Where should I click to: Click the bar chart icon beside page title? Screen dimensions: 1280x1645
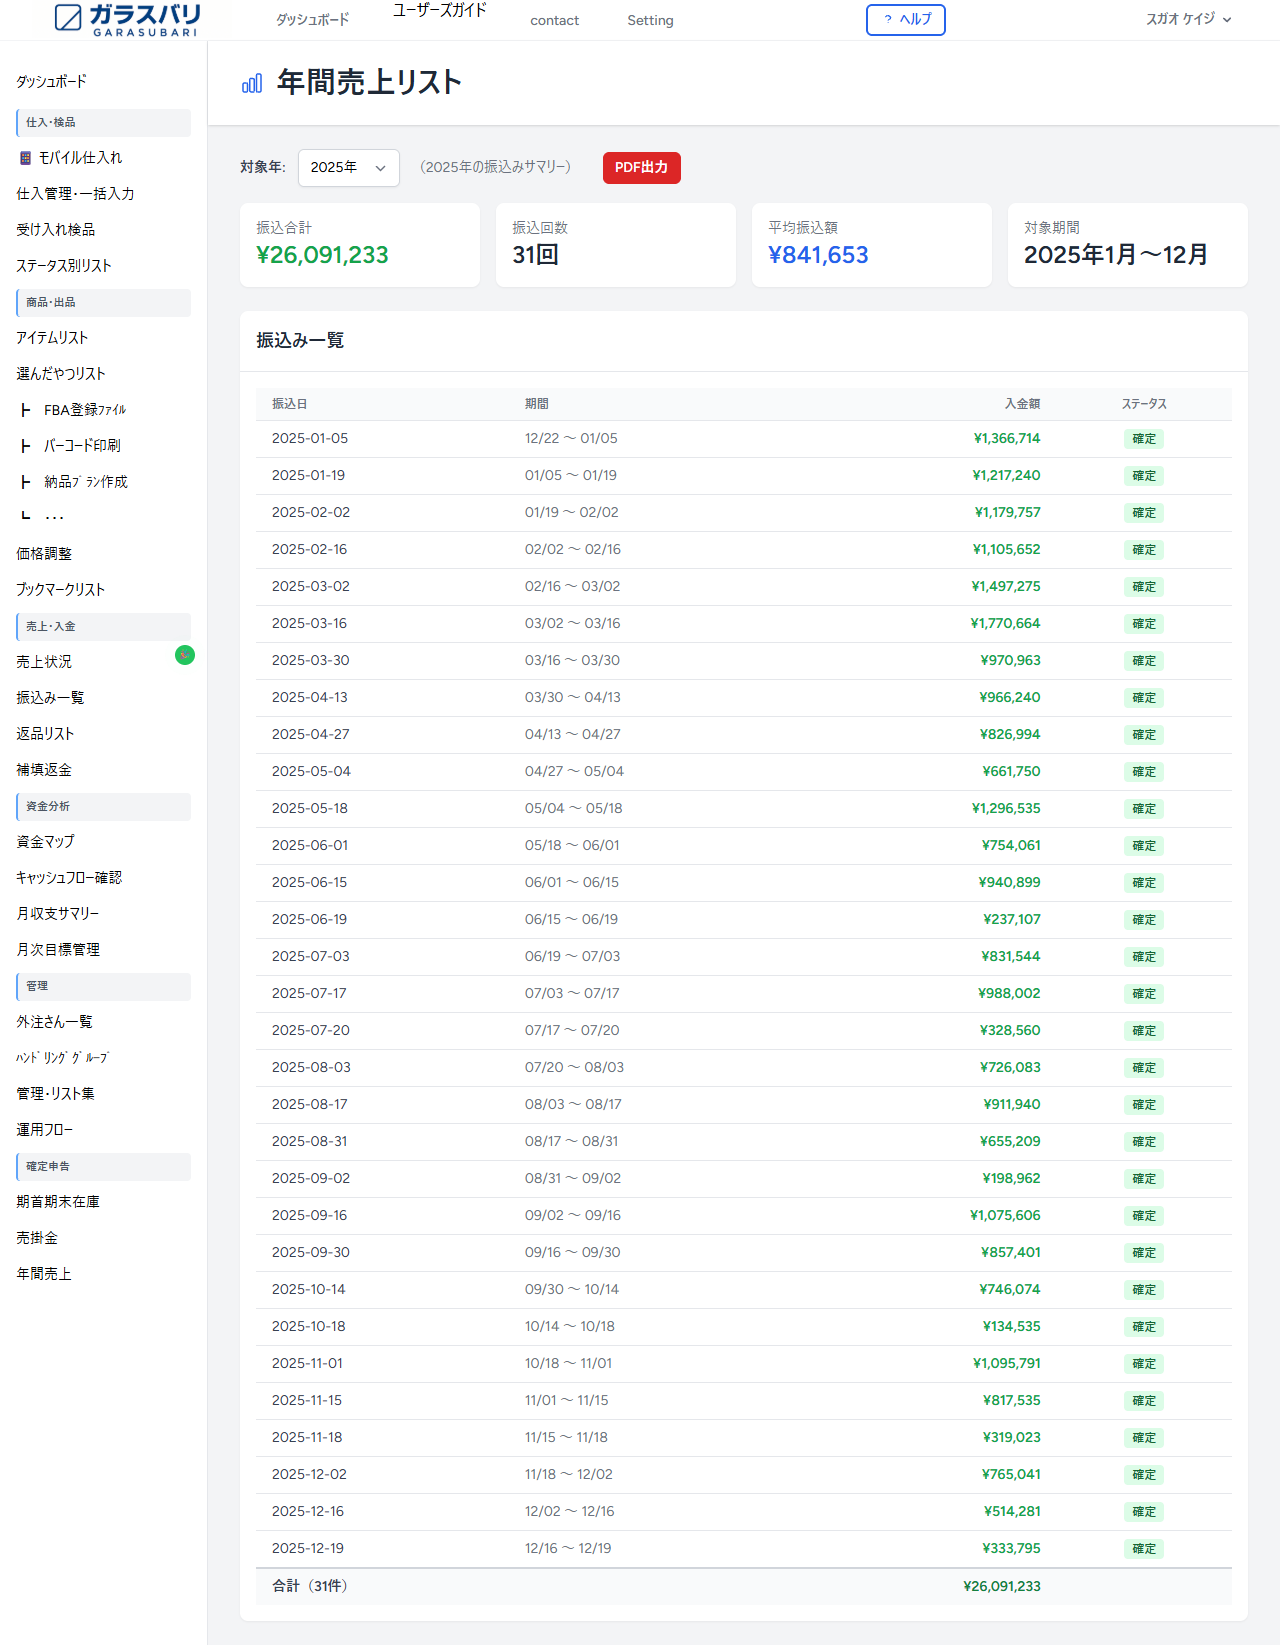click(252, 83)
